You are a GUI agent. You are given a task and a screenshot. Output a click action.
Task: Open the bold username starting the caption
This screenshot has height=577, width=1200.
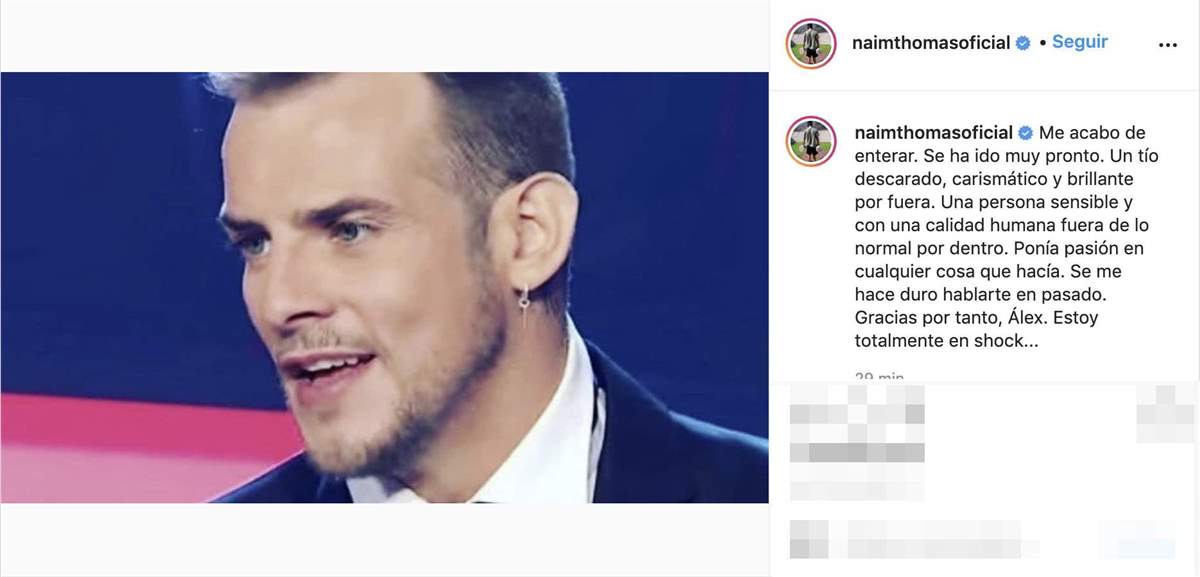tap(929, 133)
